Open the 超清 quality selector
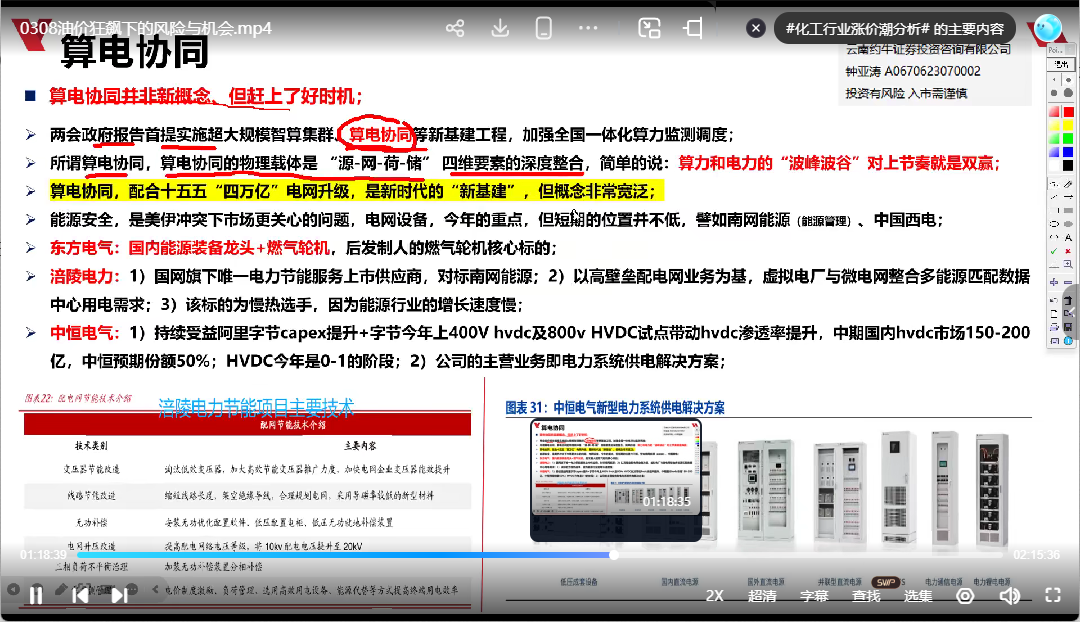 (x=762, y=596)
